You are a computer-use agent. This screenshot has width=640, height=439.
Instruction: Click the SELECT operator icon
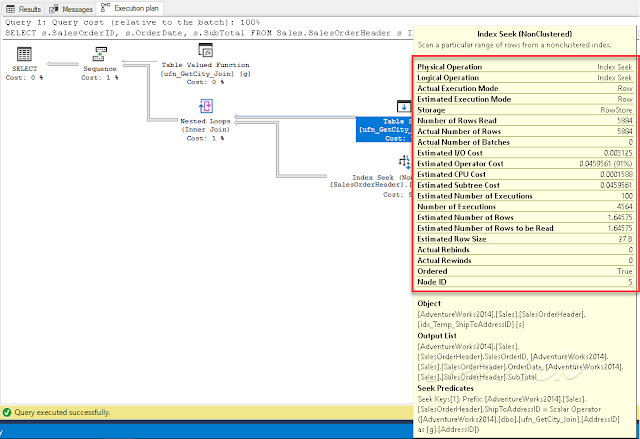pyautogui.click(x=24, y=54)
